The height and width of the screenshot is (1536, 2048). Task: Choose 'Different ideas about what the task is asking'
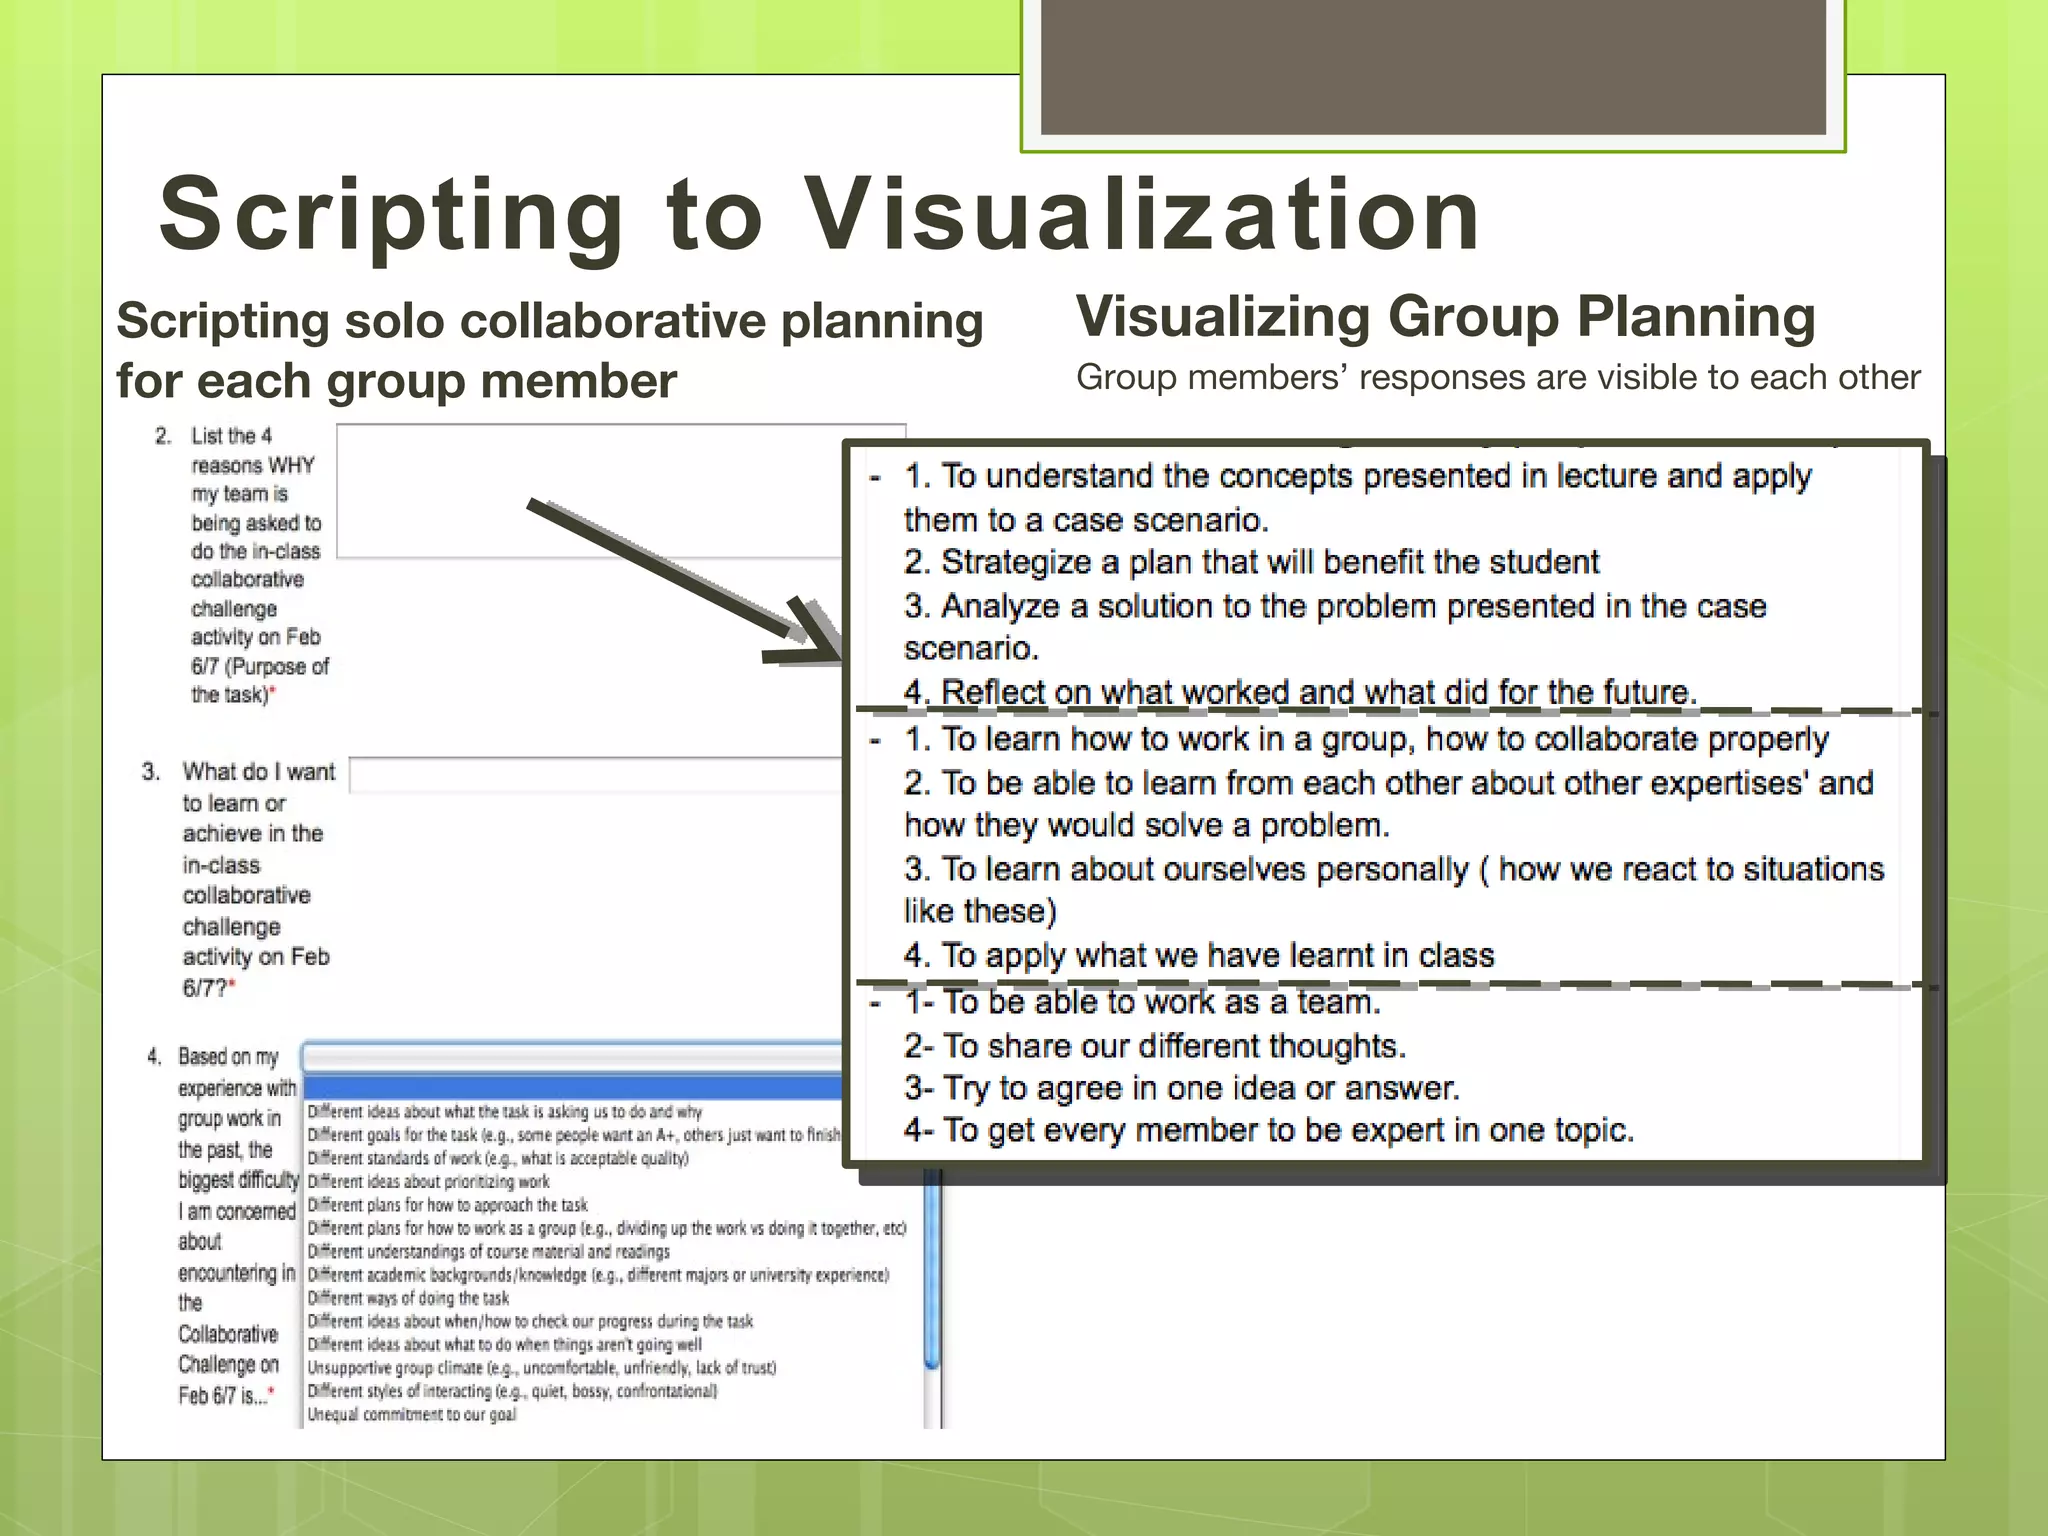click(x=505, y=1112)
